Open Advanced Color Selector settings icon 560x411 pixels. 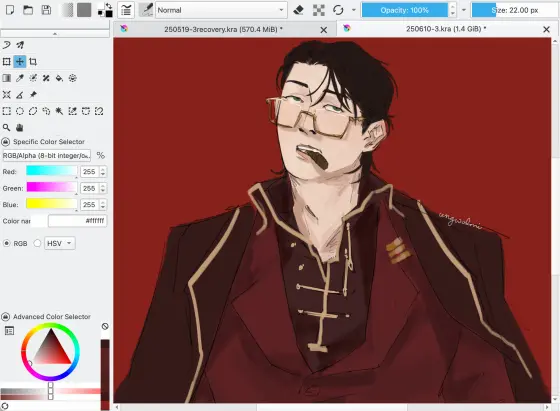click(9, 331)
